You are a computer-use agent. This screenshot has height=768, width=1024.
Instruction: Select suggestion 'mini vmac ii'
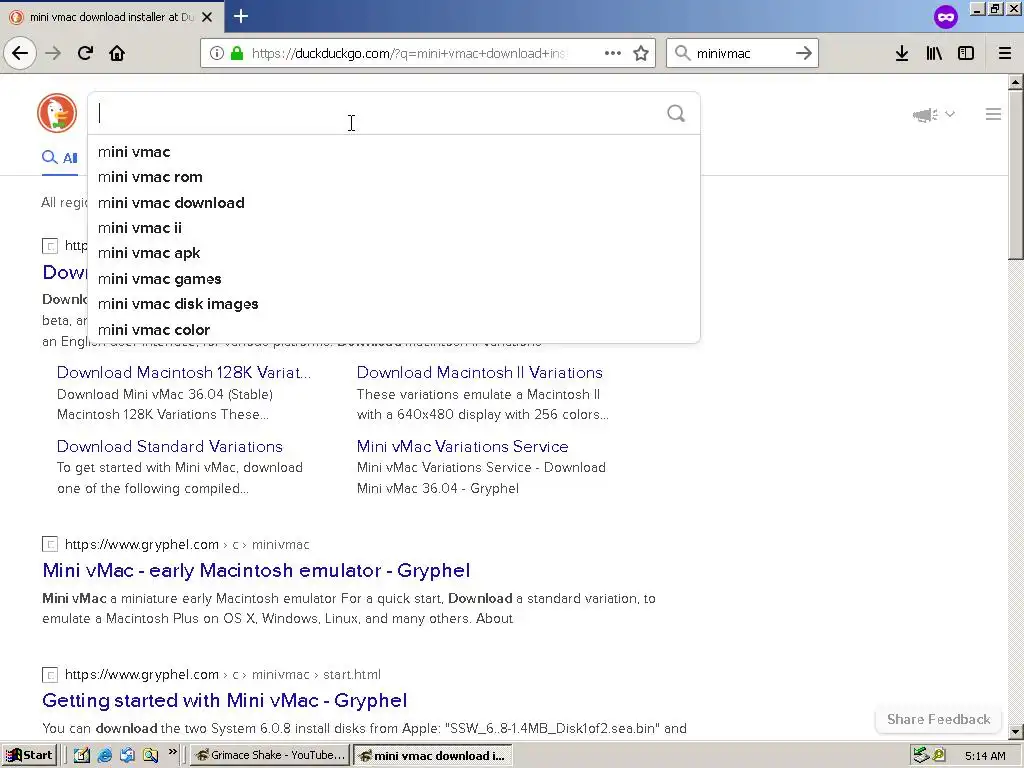click(x=394, y=228)
